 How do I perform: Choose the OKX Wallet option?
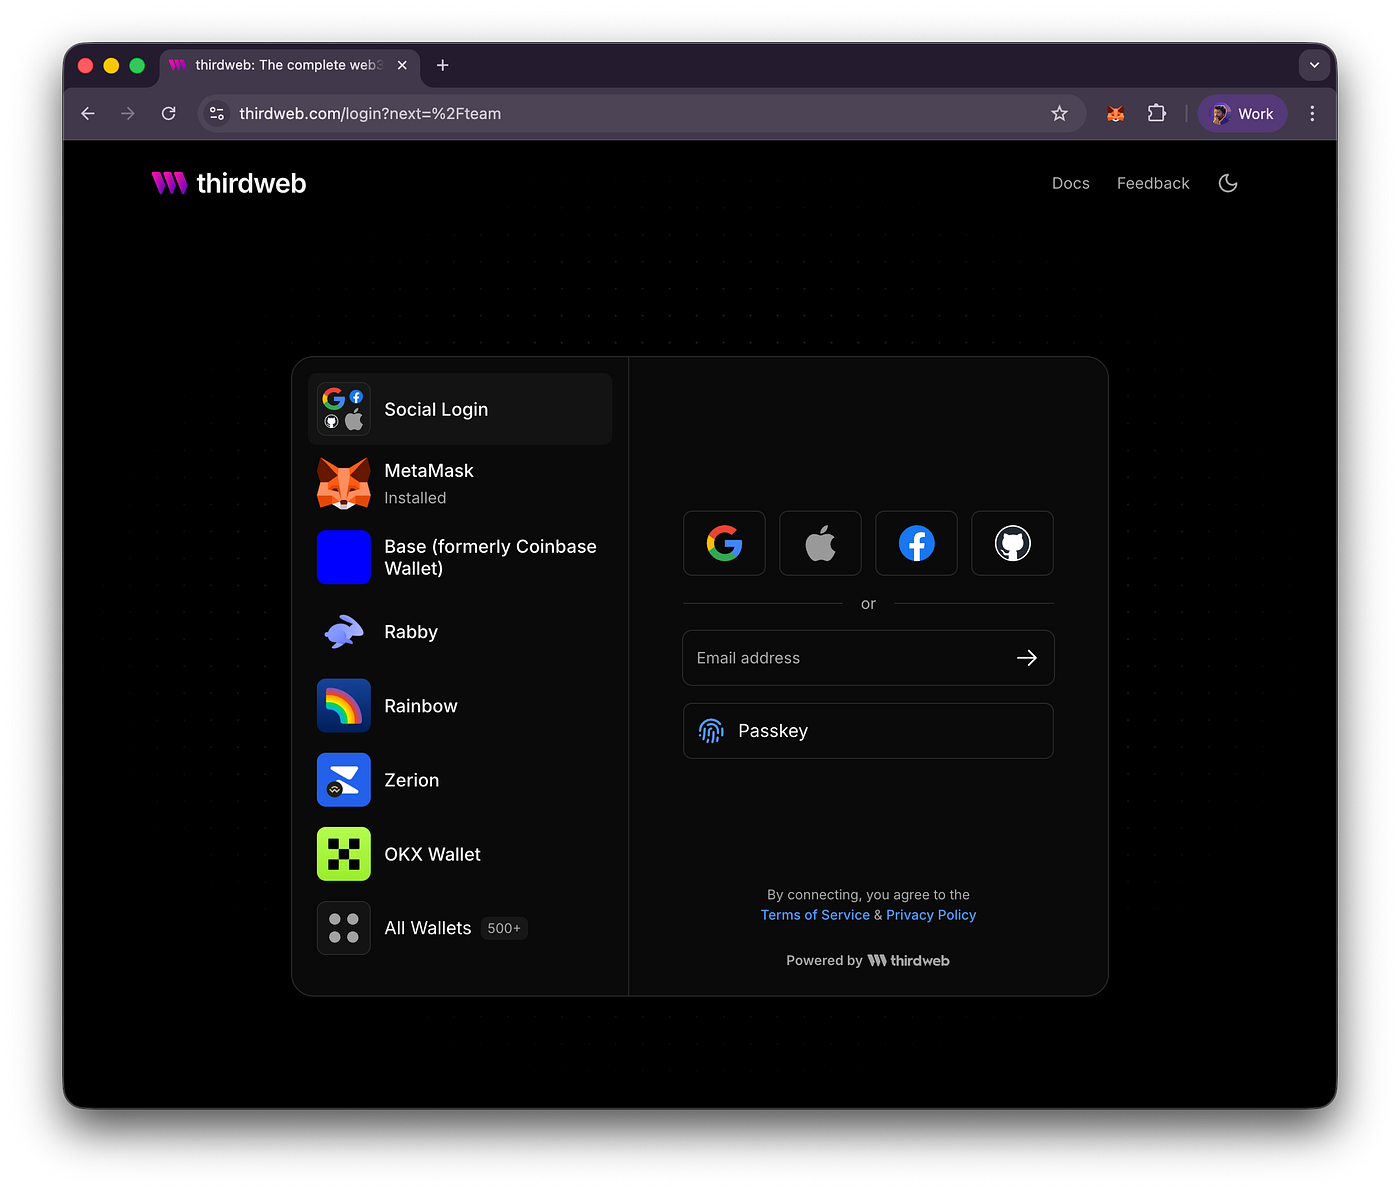(460, 854)
